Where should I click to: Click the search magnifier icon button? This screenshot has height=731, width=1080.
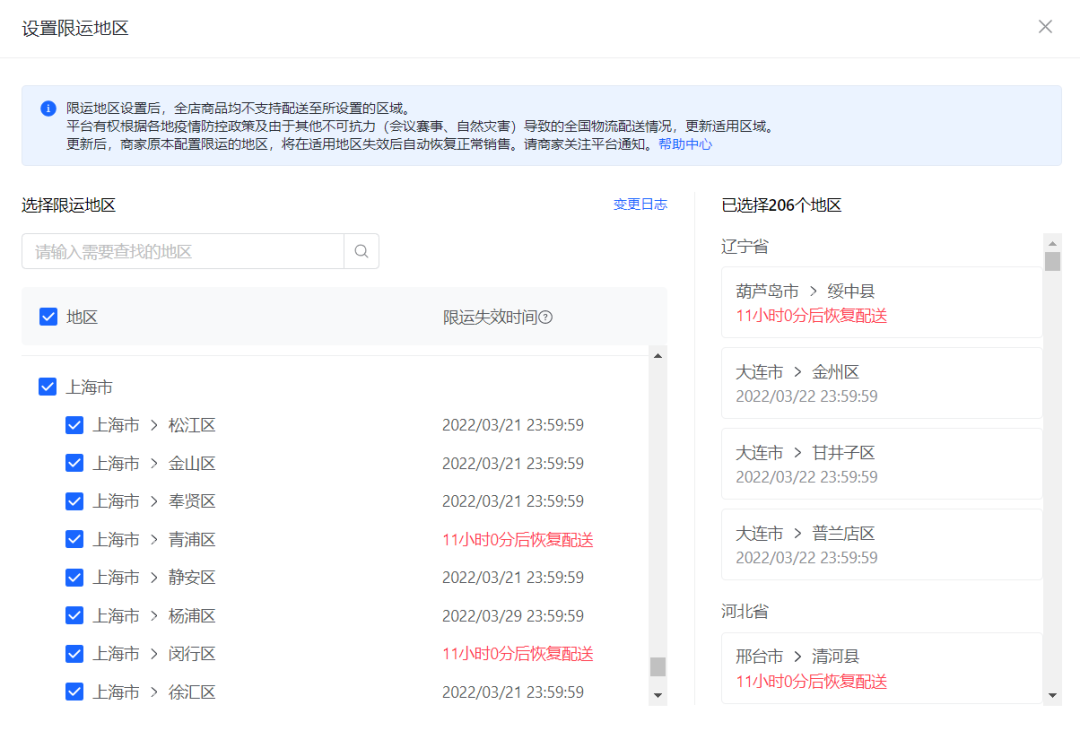coord(361,251)
